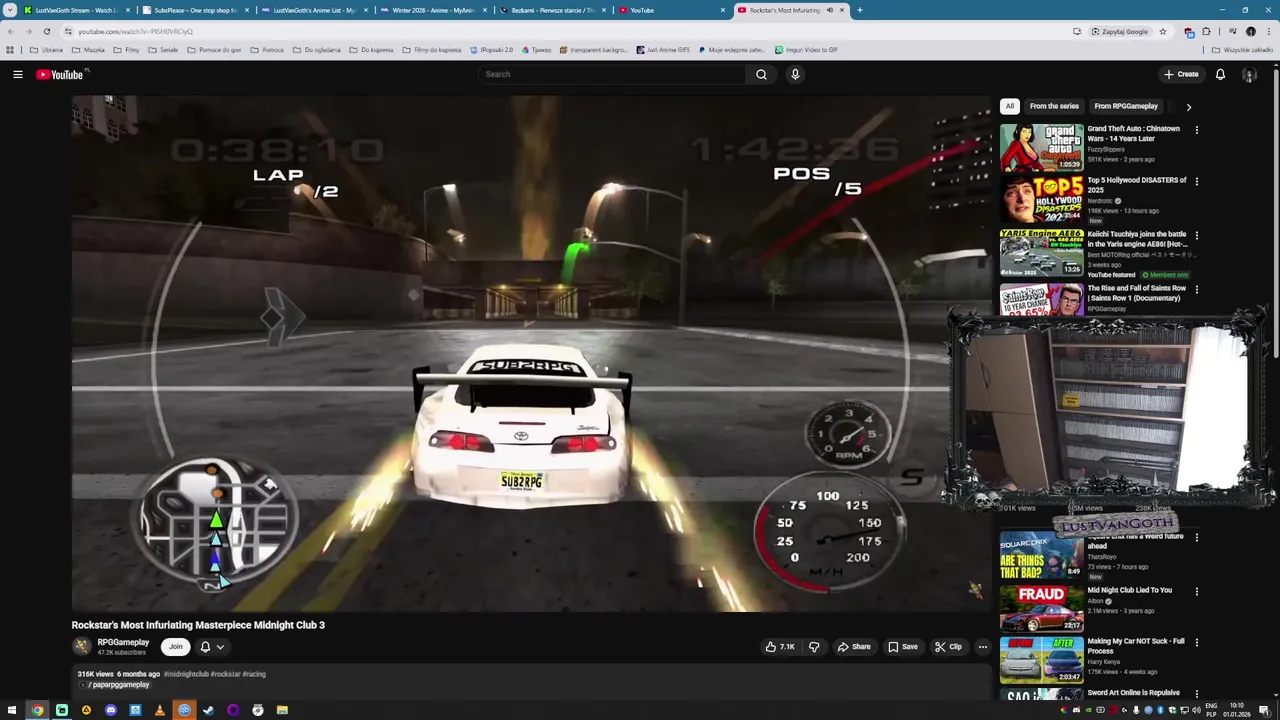Open File Explorer from the taskbar
Screen dimensions: 1280x720
[282, 710]
